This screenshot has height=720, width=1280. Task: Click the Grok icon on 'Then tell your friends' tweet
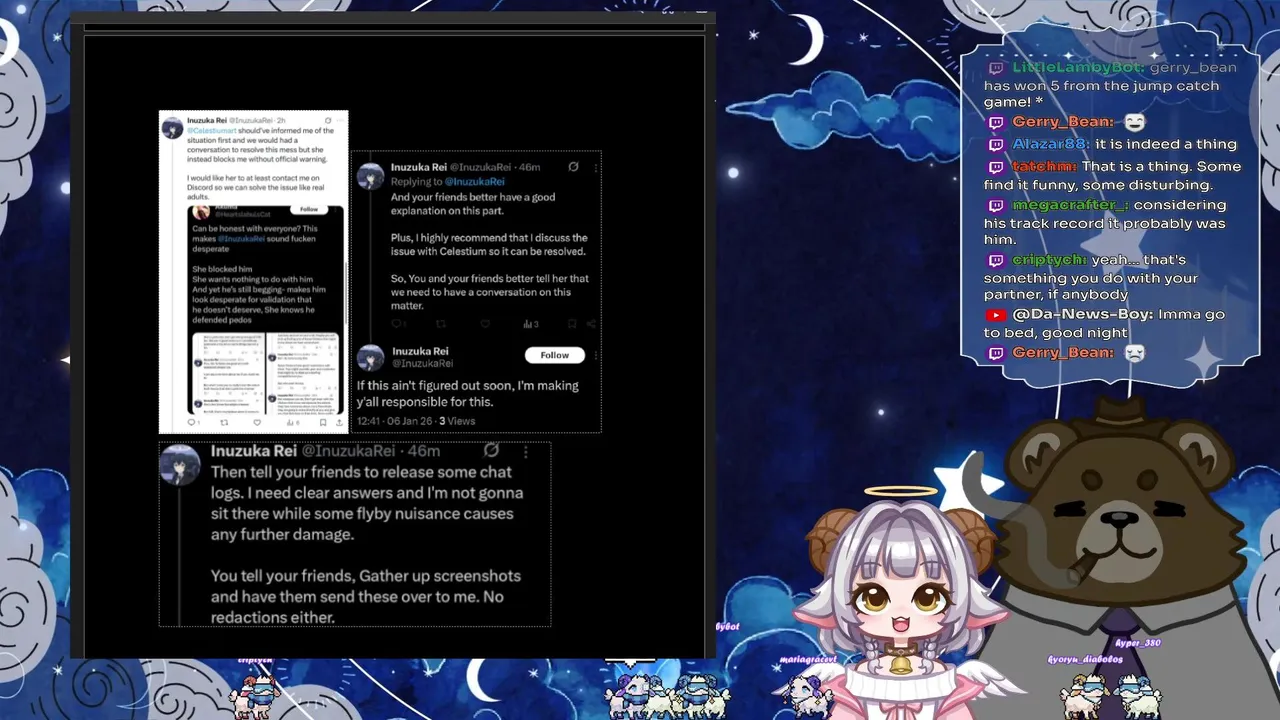(x=491, y=451)
